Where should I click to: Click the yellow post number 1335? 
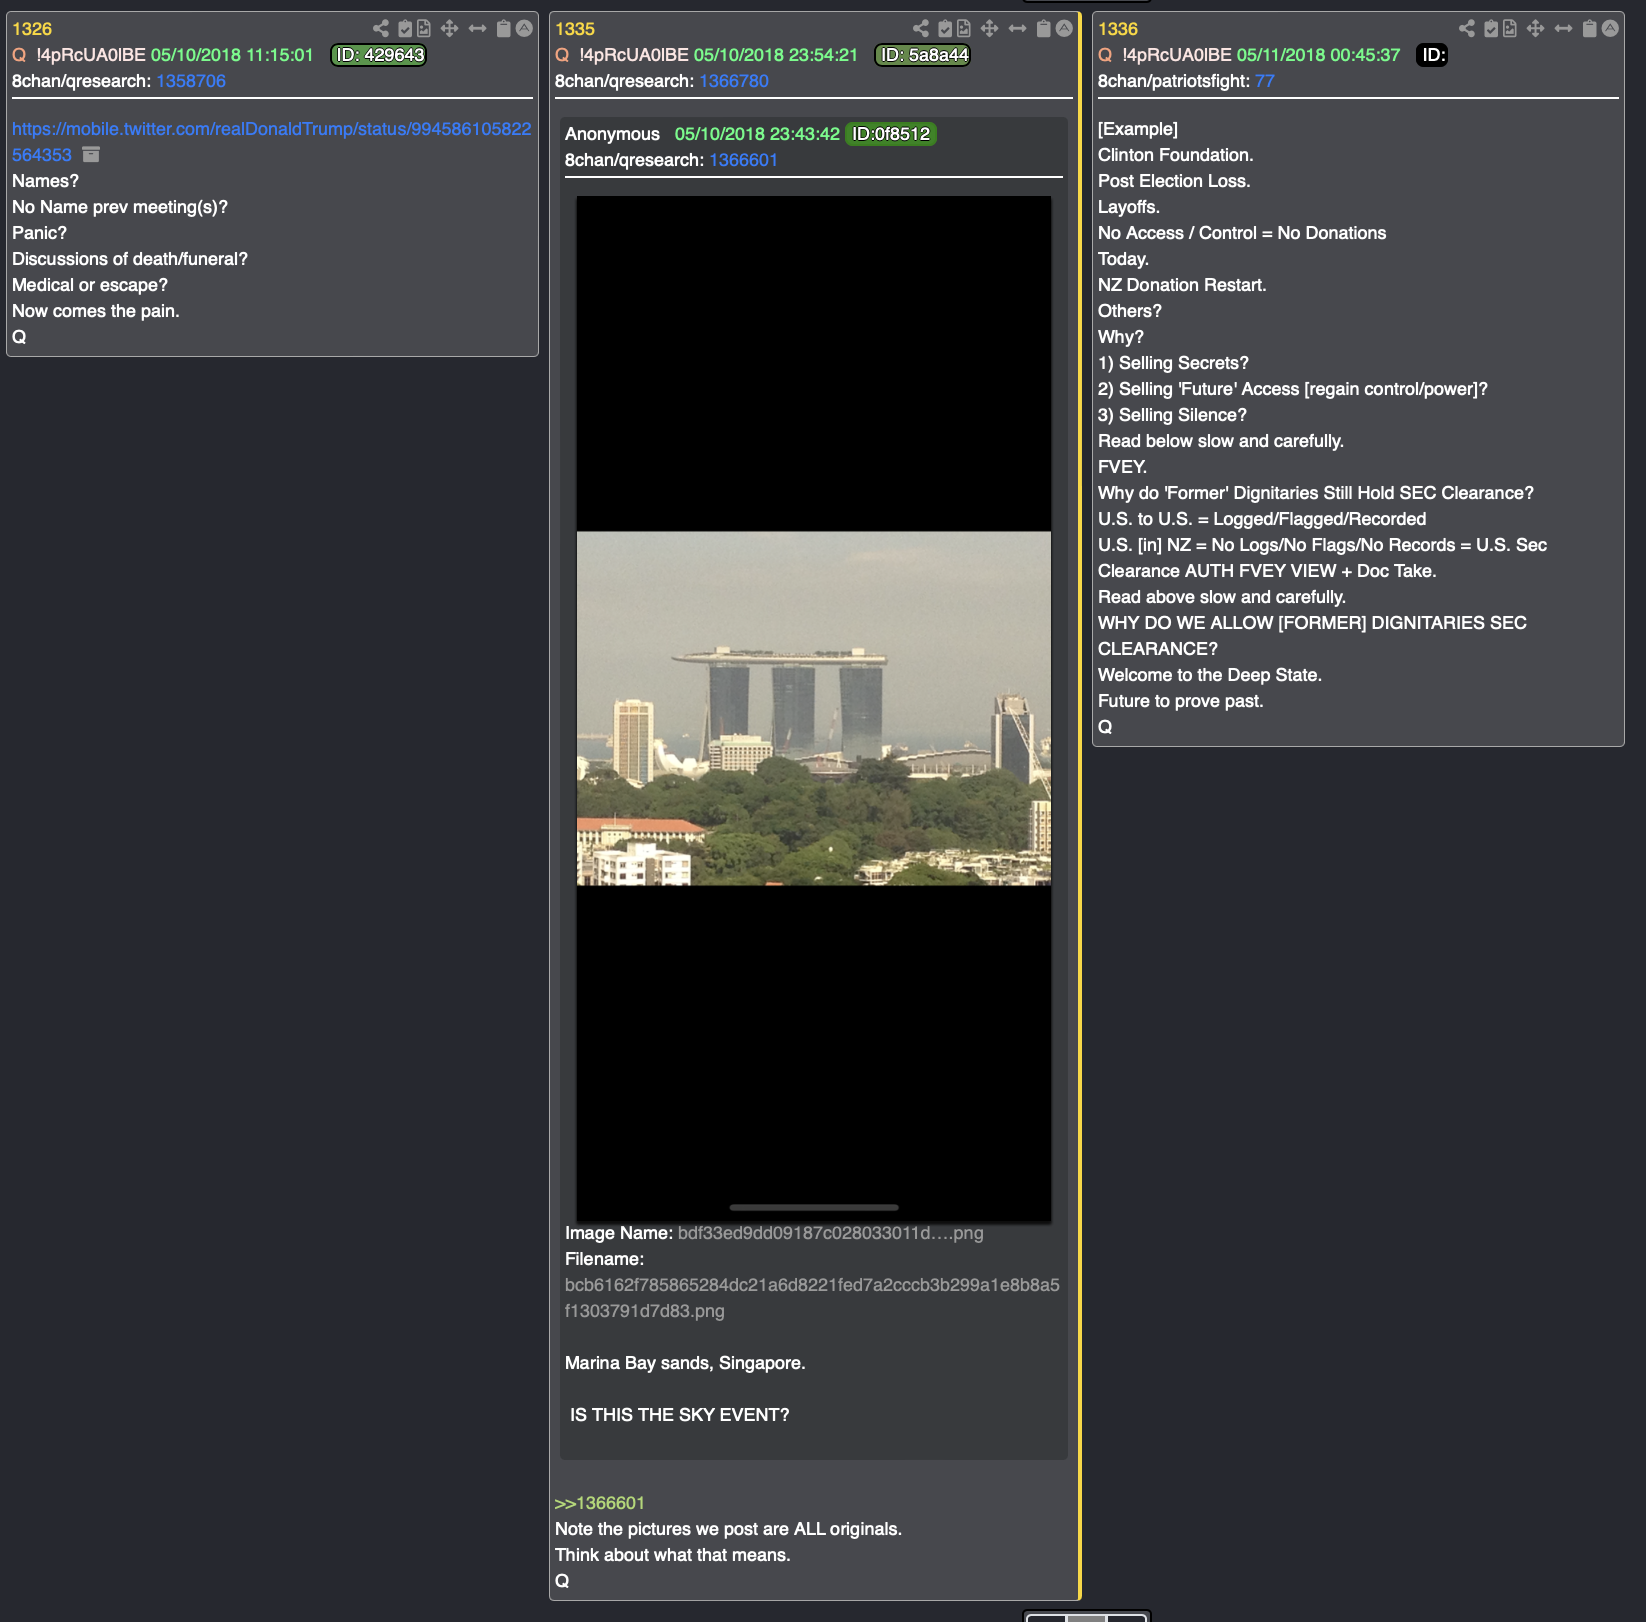(x=575, y=29)
